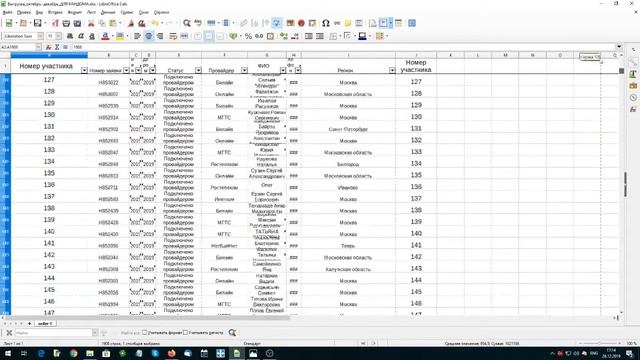
Task: Click the Windows Start button
Action: tap(7, 353)
